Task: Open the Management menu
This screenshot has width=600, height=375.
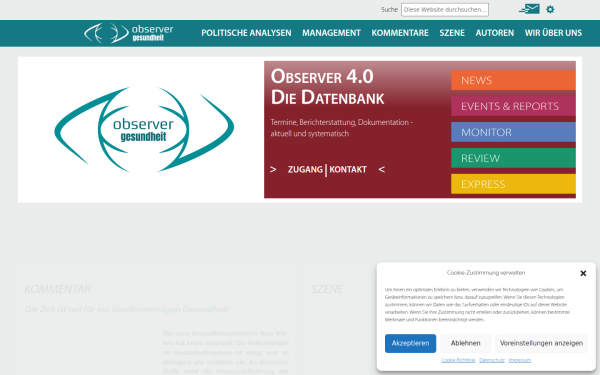Action: click(x=331, y=33)
